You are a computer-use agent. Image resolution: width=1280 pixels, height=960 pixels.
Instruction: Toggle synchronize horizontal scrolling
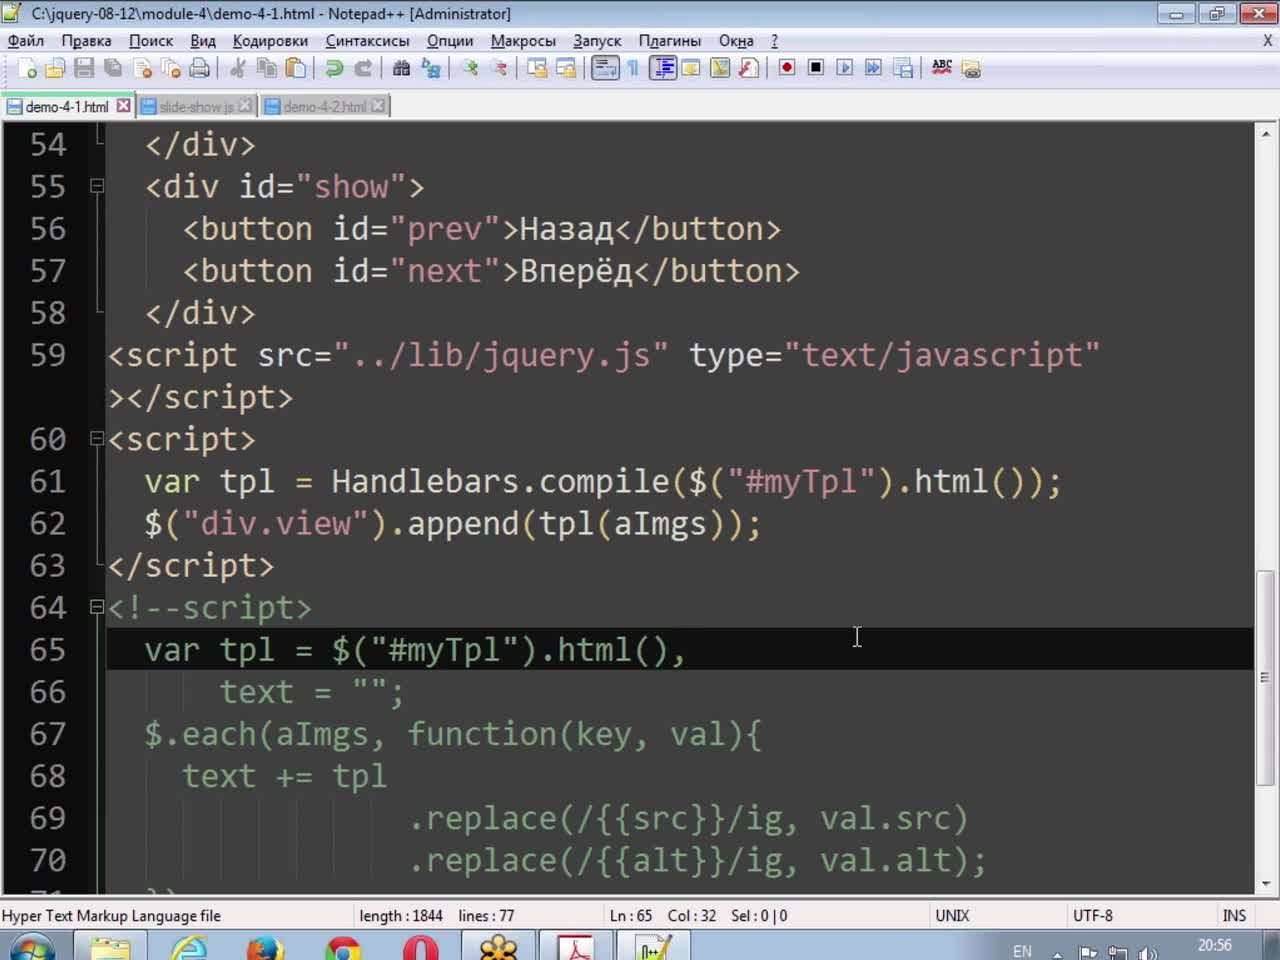point(566,68)
